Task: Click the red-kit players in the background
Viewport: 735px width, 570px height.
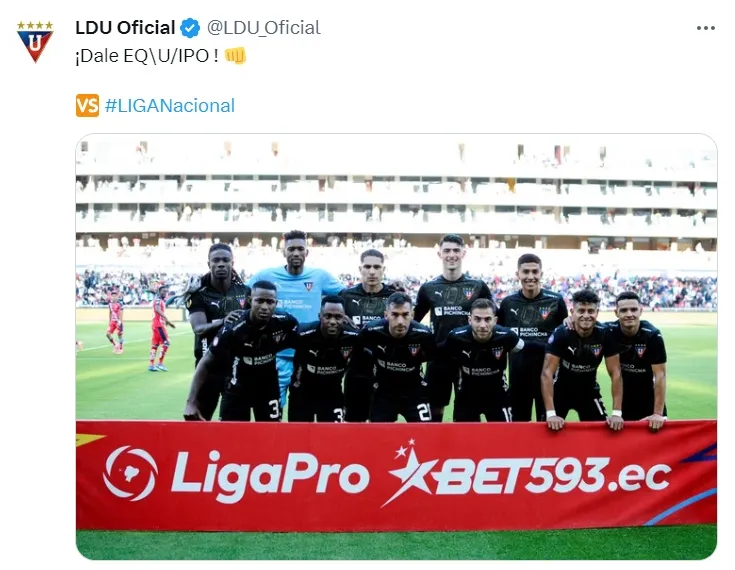Action: point(138,327)
